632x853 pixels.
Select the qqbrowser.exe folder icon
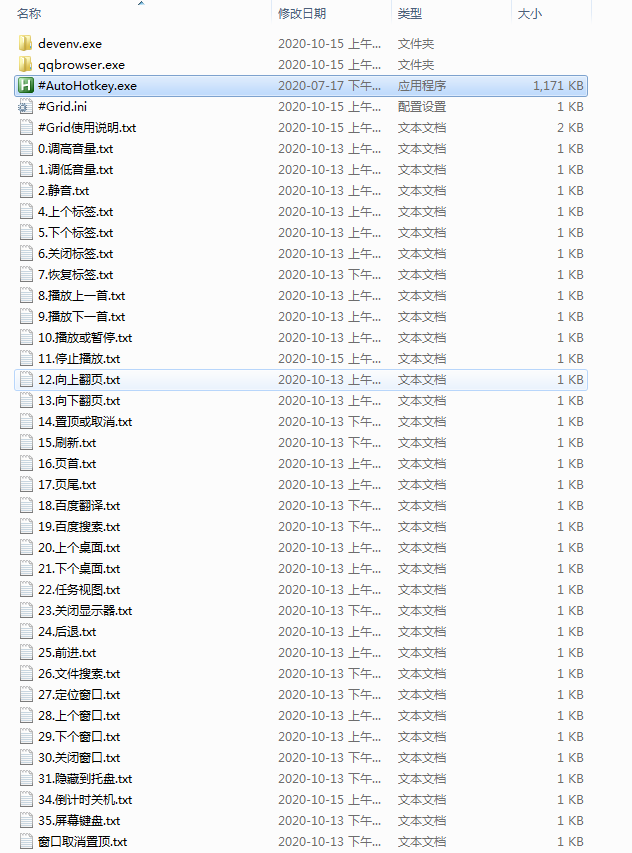pyautogui.click(x=26, y=65)
